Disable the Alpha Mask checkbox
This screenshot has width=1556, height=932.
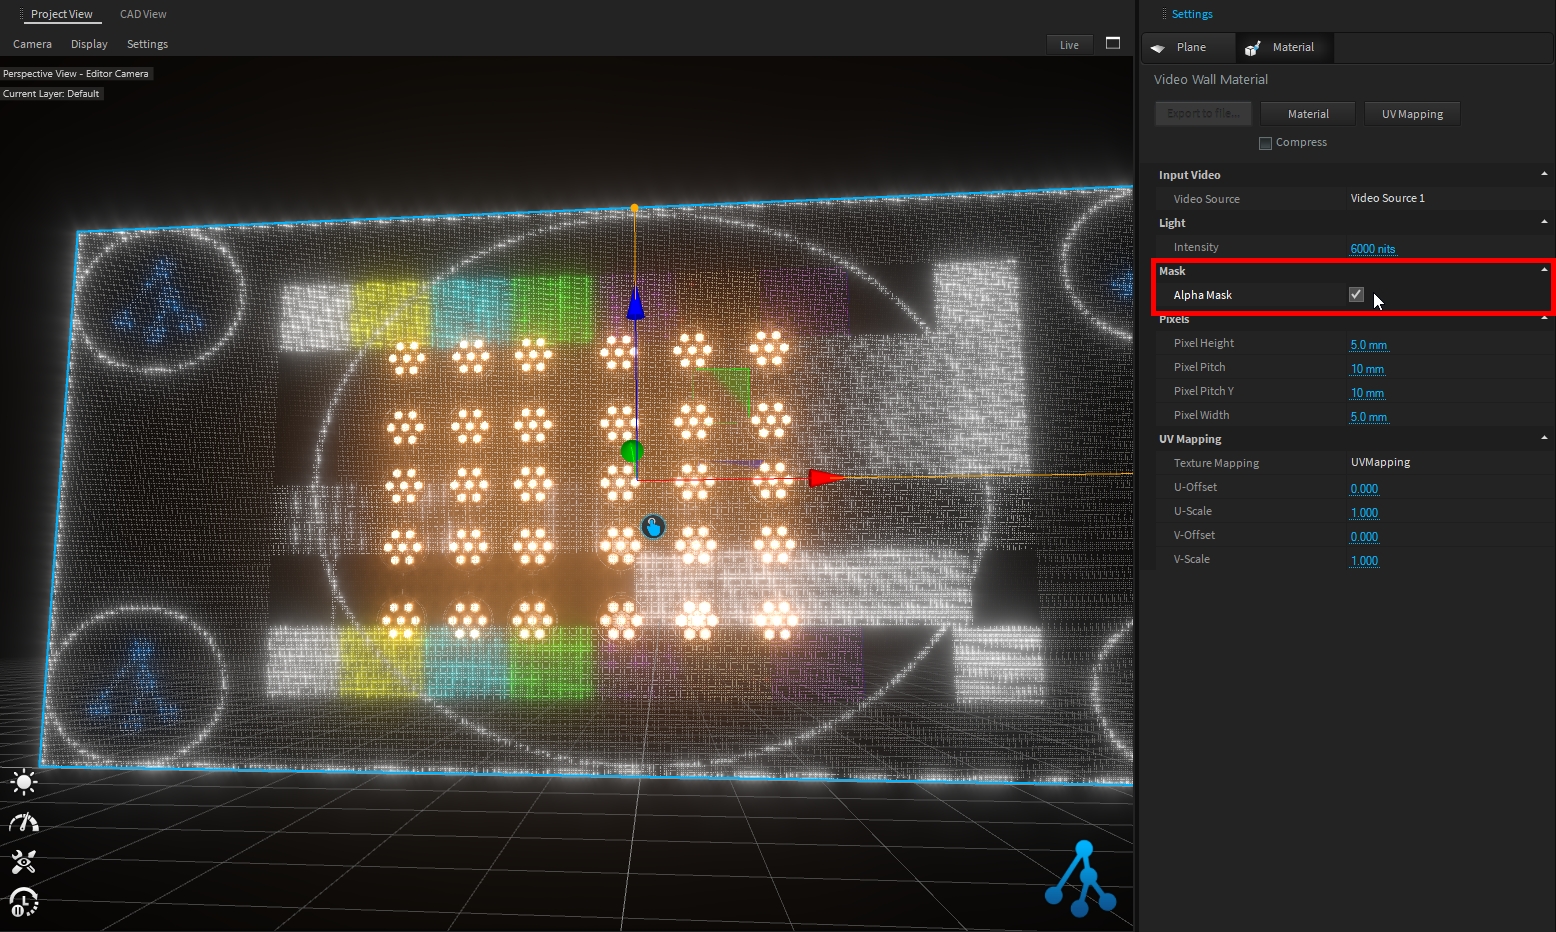point(1356,294)
